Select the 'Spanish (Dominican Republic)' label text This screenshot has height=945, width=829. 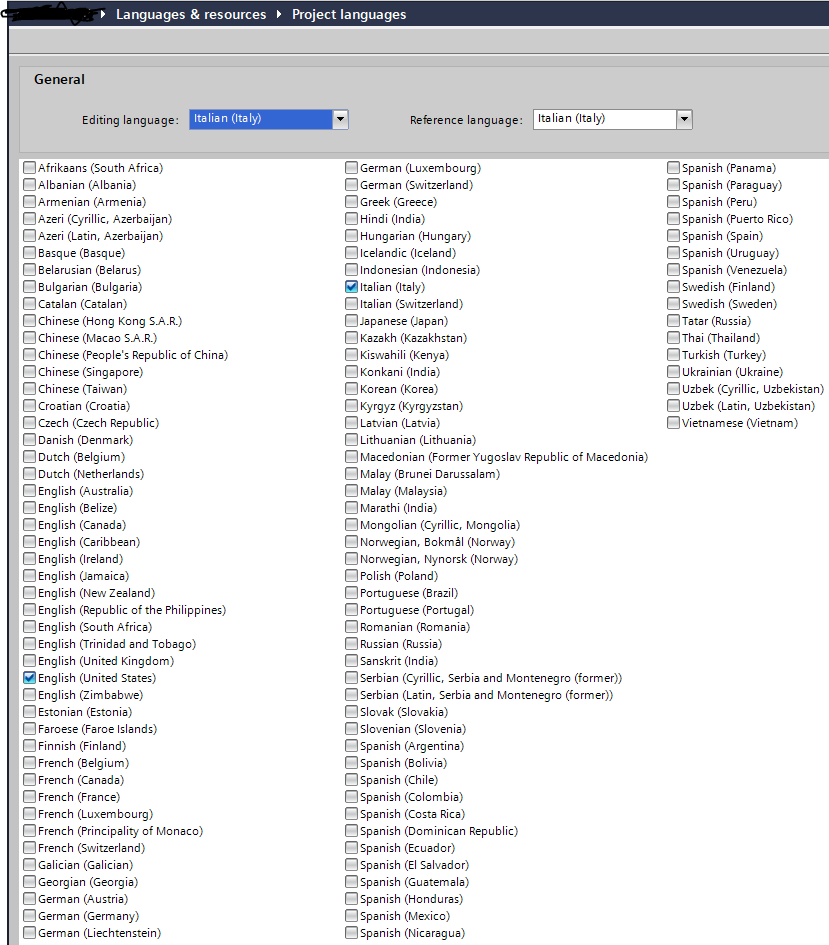[439, 831]
